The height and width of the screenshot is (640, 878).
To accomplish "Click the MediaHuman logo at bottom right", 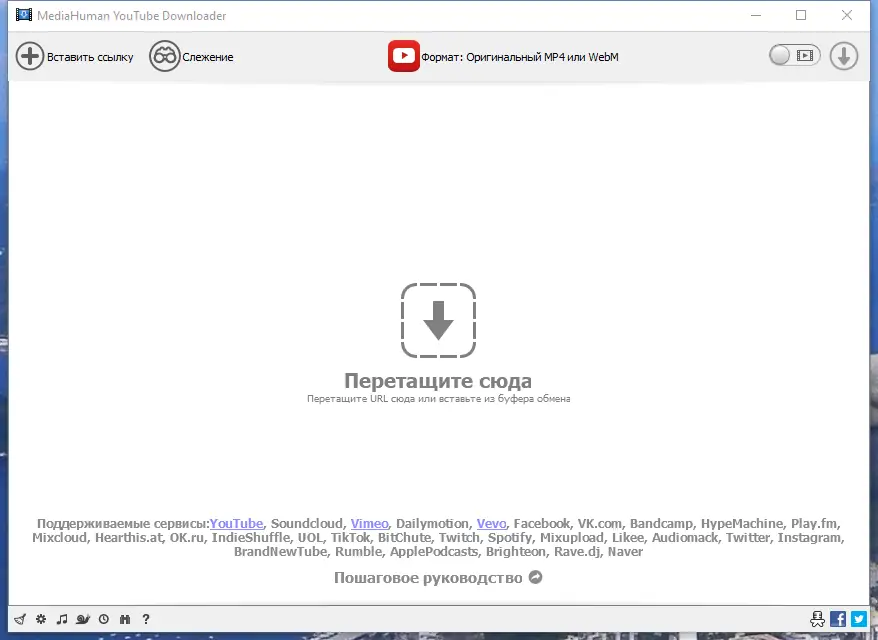I will click(818, 619).
